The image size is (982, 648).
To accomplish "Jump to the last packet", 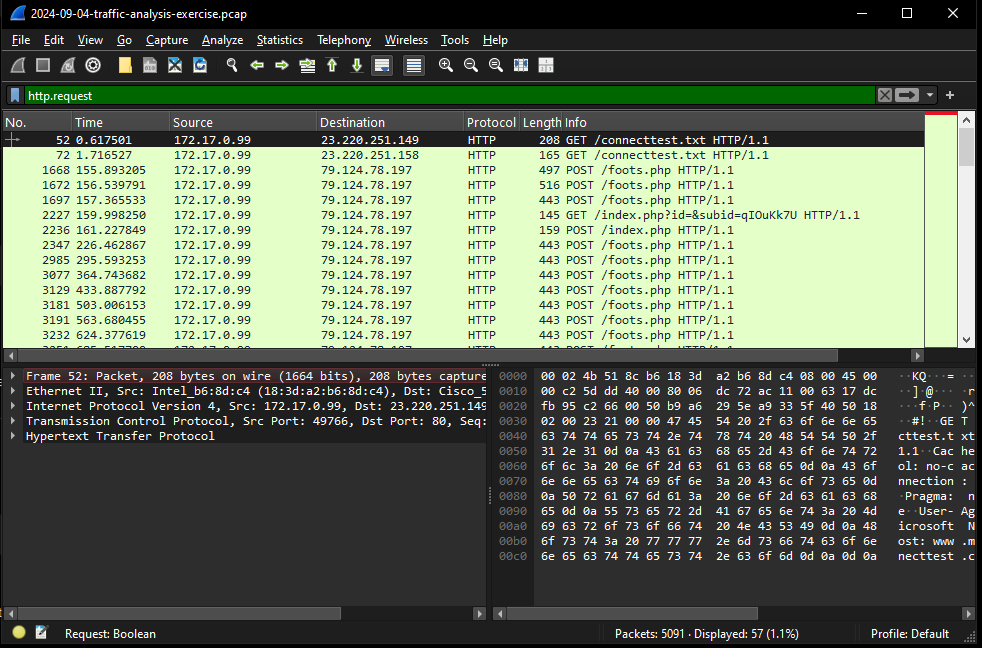I will (x=357, y=65).
